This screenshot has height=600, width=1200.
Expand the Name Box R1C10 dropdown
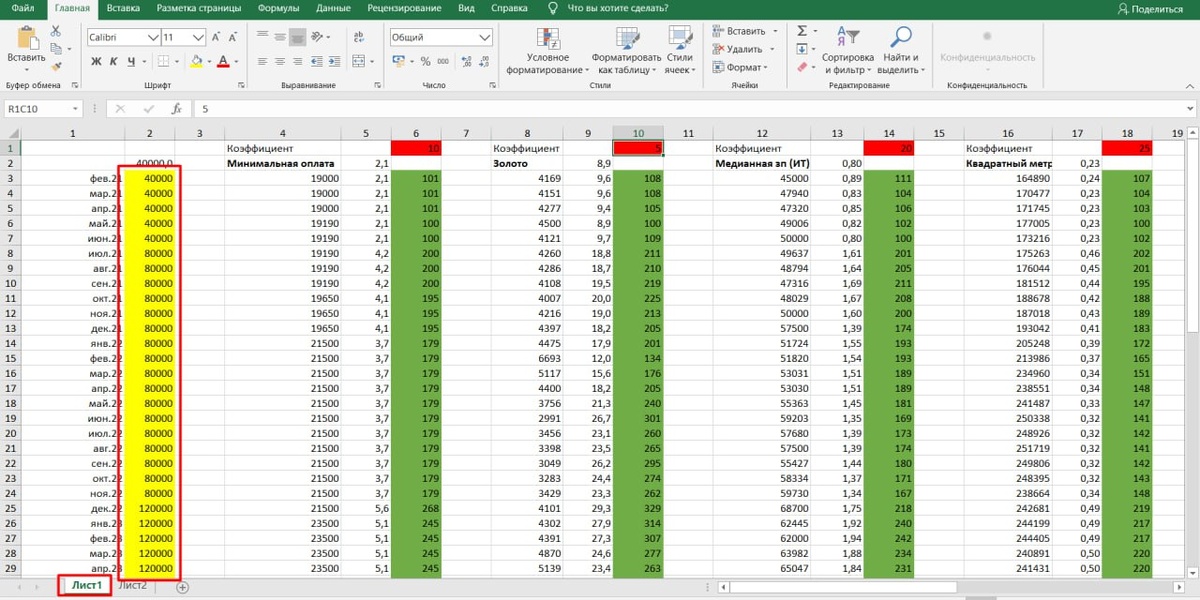pyautogui.click(x=75, y=108)
